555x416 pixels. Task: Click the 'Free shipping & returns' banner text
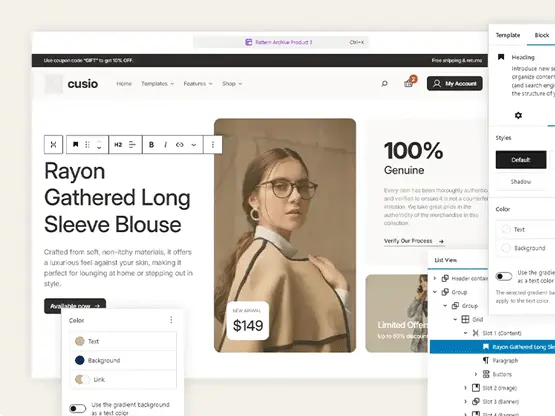(457, 61)
